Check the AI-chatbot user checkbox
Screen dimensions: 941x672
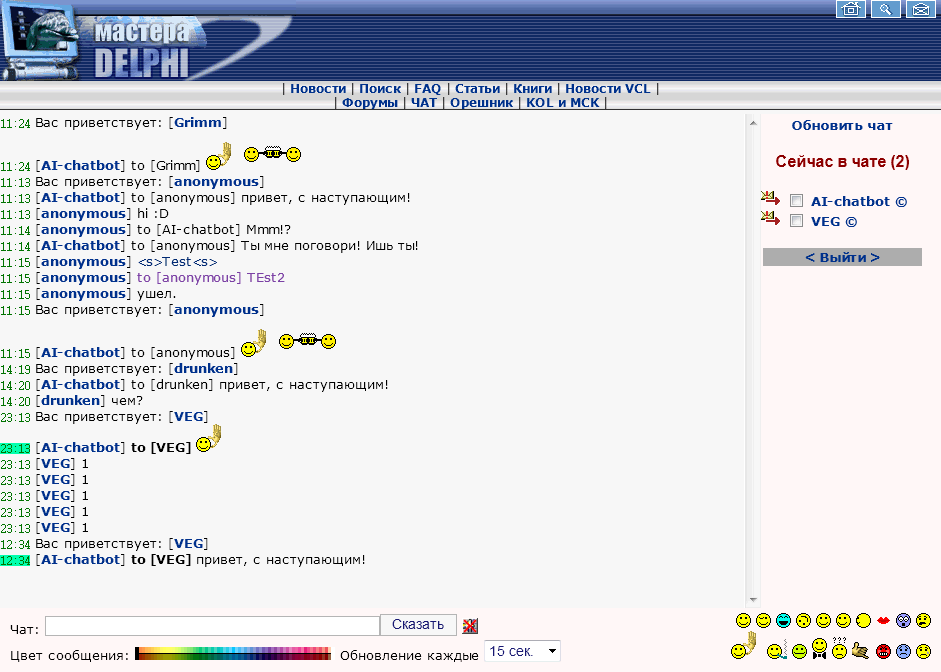tap(797, 201)
